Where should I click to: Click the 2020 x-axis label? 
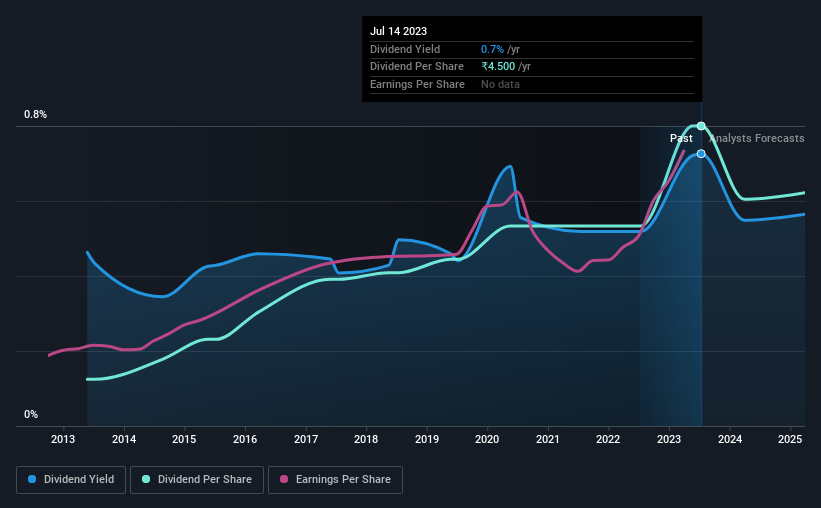pyautogui.click(x=487, y=439)
